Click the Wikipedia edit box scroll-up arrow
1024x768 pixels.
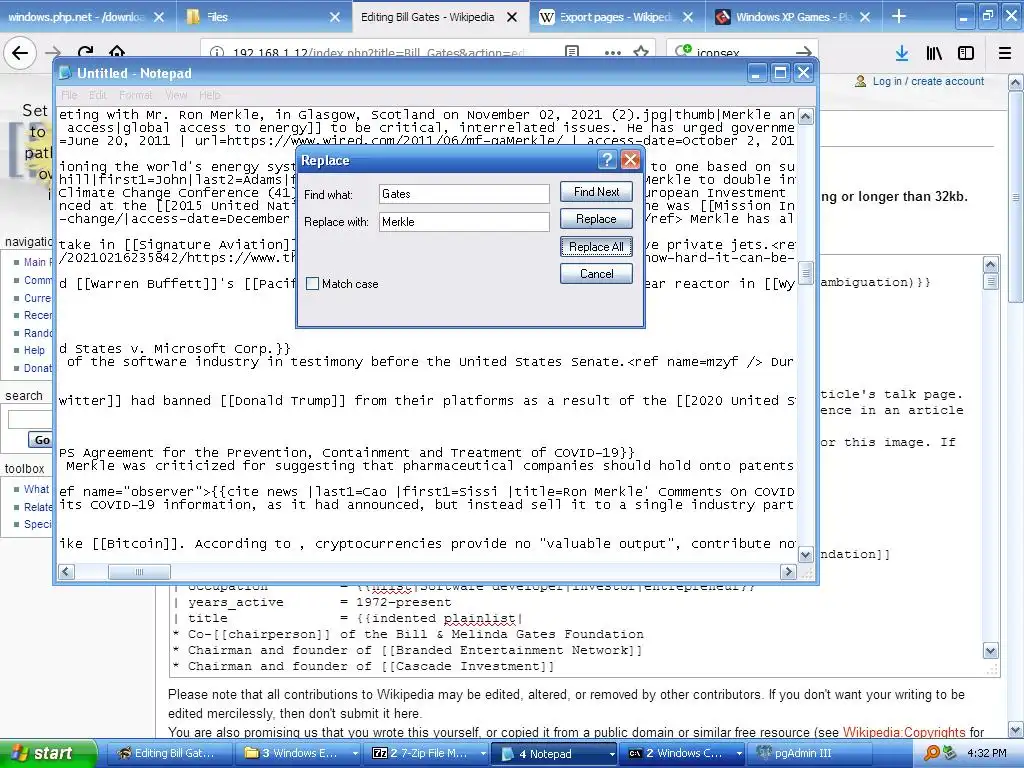coord(991,264)
